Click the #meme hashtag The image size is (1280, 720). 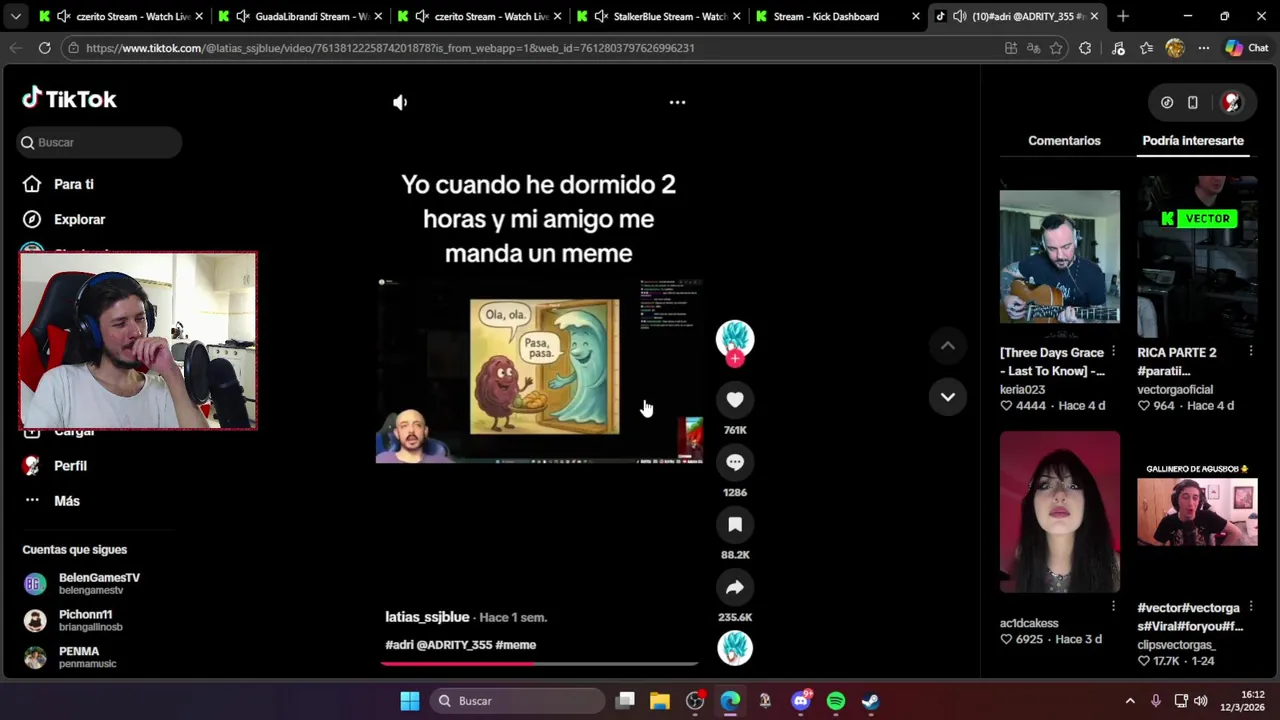(516, 645)
